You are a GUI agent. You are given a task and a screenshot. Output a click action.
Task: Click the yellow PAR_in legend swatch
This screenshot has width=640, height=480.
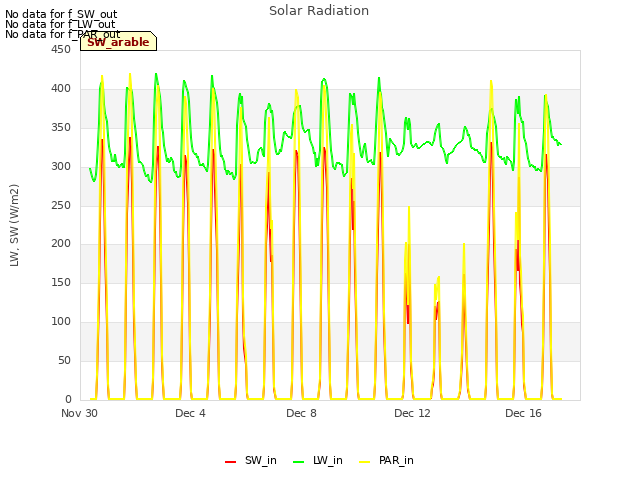click(x=364, y=462)
